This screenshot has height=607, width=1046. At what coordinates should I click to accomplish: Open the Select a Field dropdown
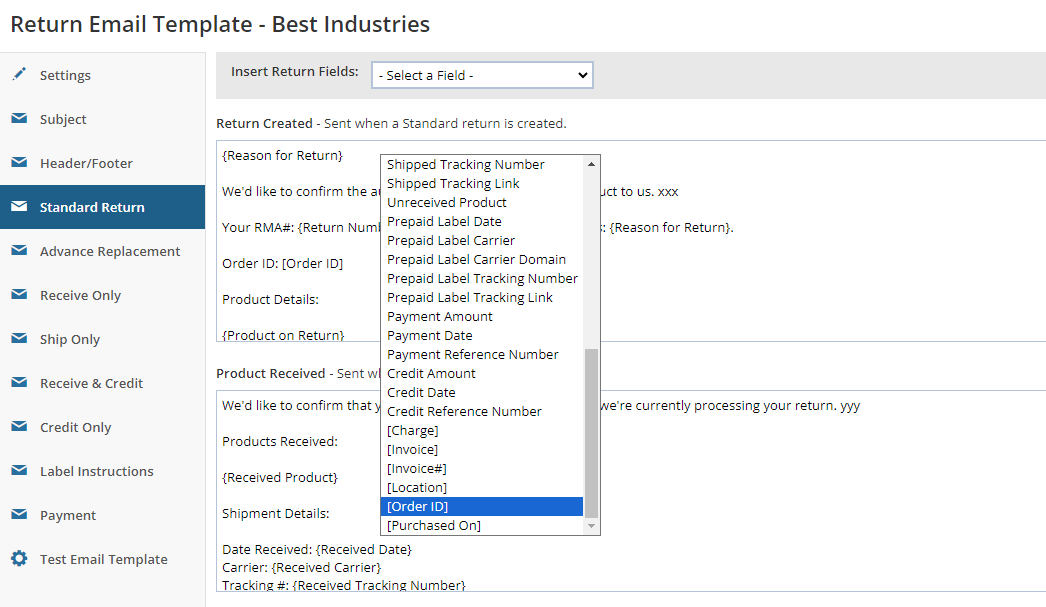[x=482, y=75]
